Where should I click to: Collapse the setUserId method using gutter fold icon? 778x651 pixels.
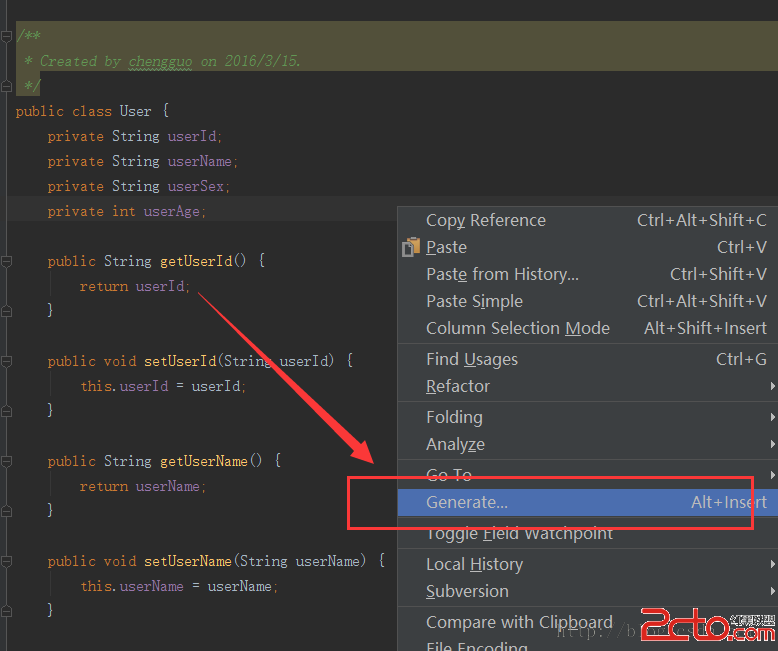[x=6, y=361]
